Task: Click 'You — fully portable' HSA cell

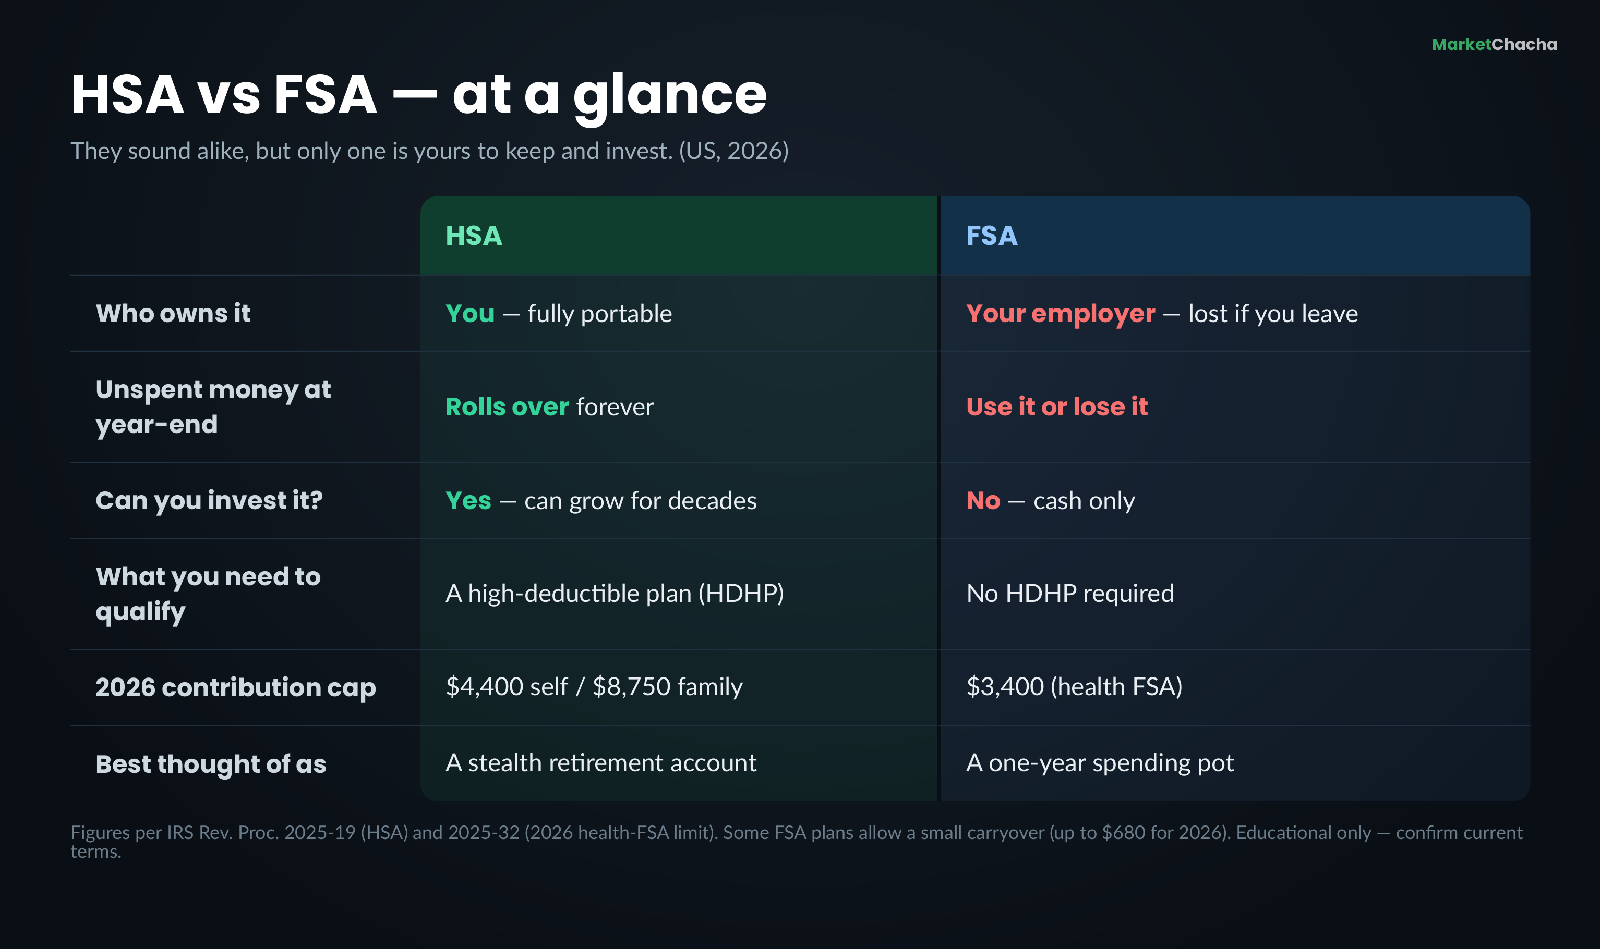Action: pyautogui.click(x=559, y=314)
